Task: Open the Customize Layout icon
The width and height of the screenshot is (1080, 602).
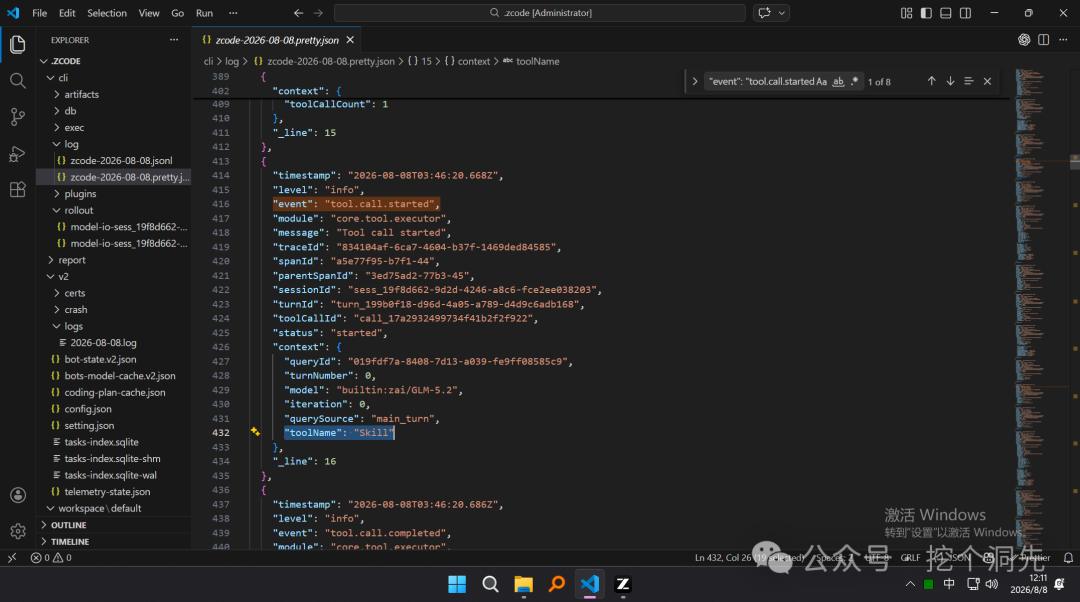Action: coord(906,12)
